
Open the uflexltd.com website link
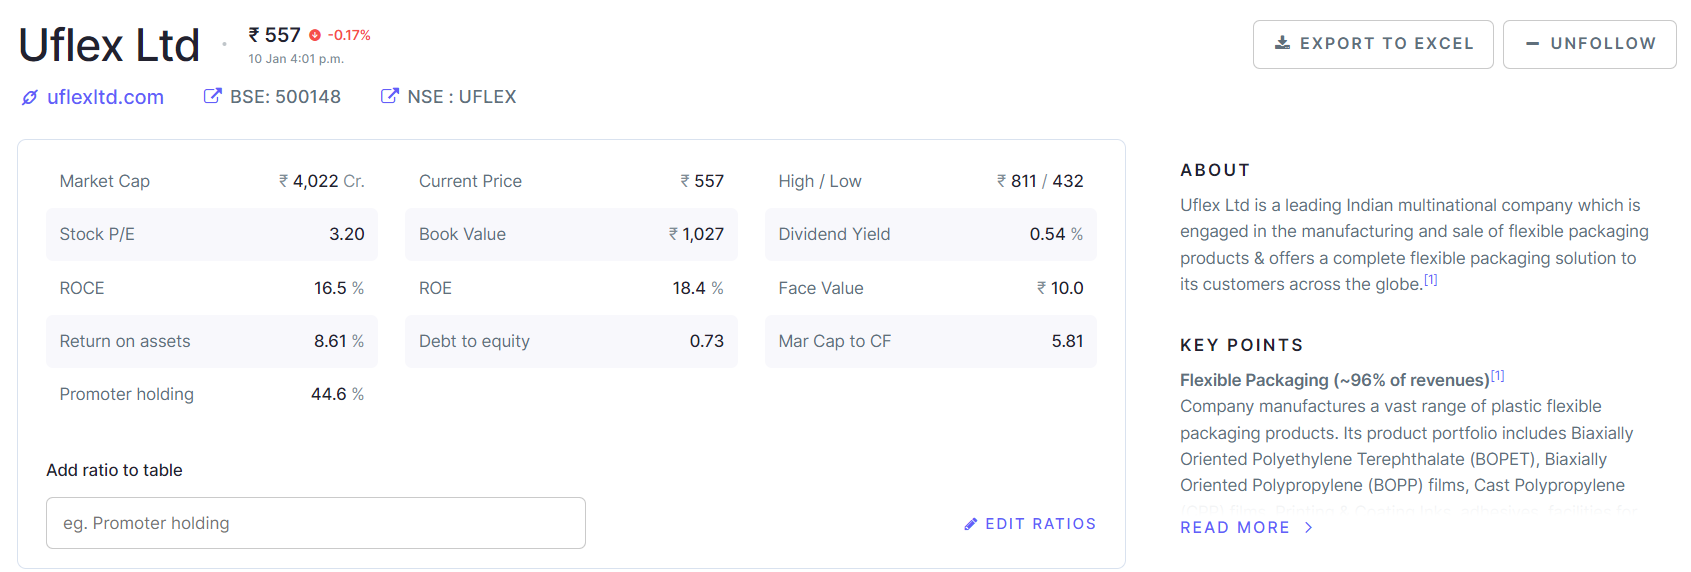105,97
